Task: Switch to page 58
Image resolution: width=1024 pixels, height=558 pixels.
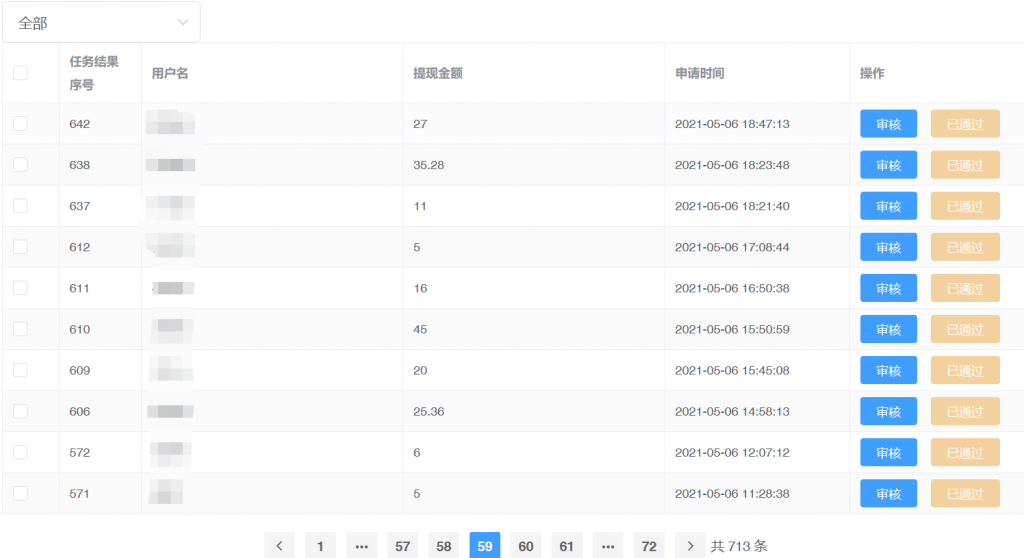Action: click(444, 546)
